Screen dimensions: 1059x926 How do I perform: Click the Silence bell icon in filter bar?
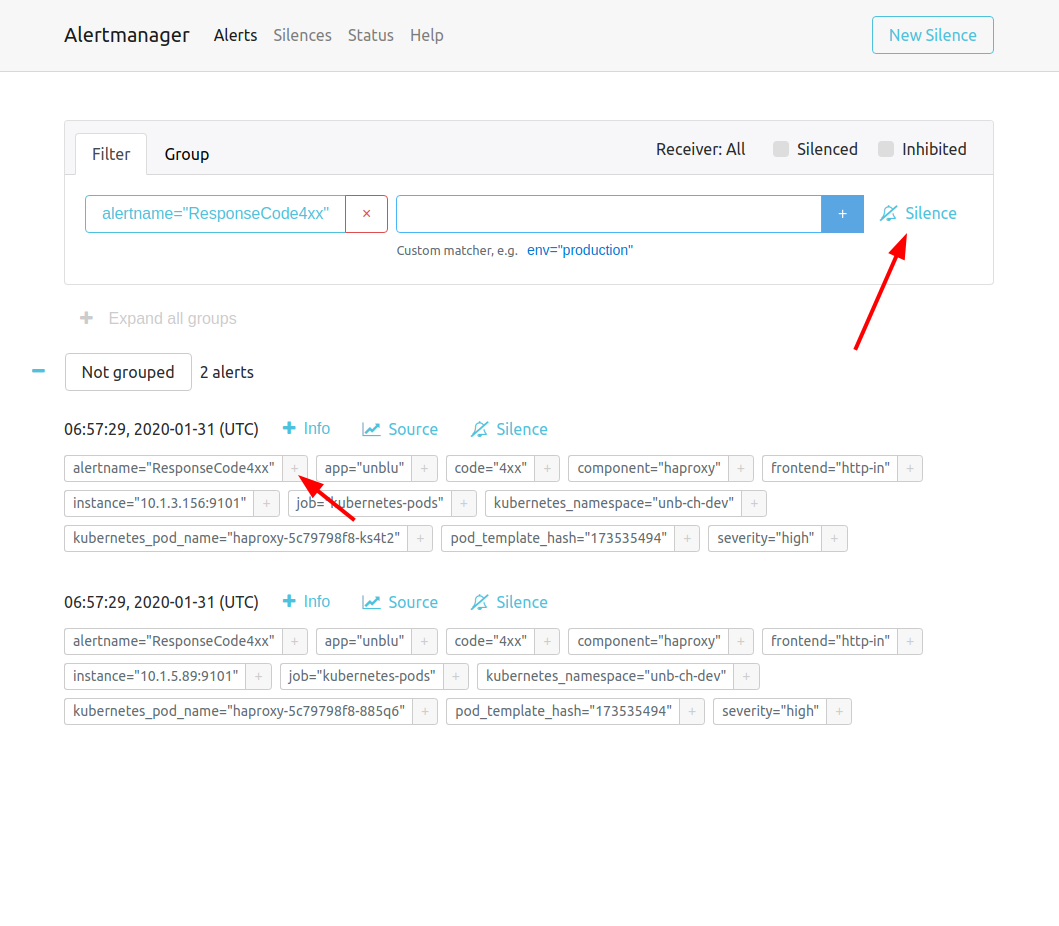(x=918, y=213)
